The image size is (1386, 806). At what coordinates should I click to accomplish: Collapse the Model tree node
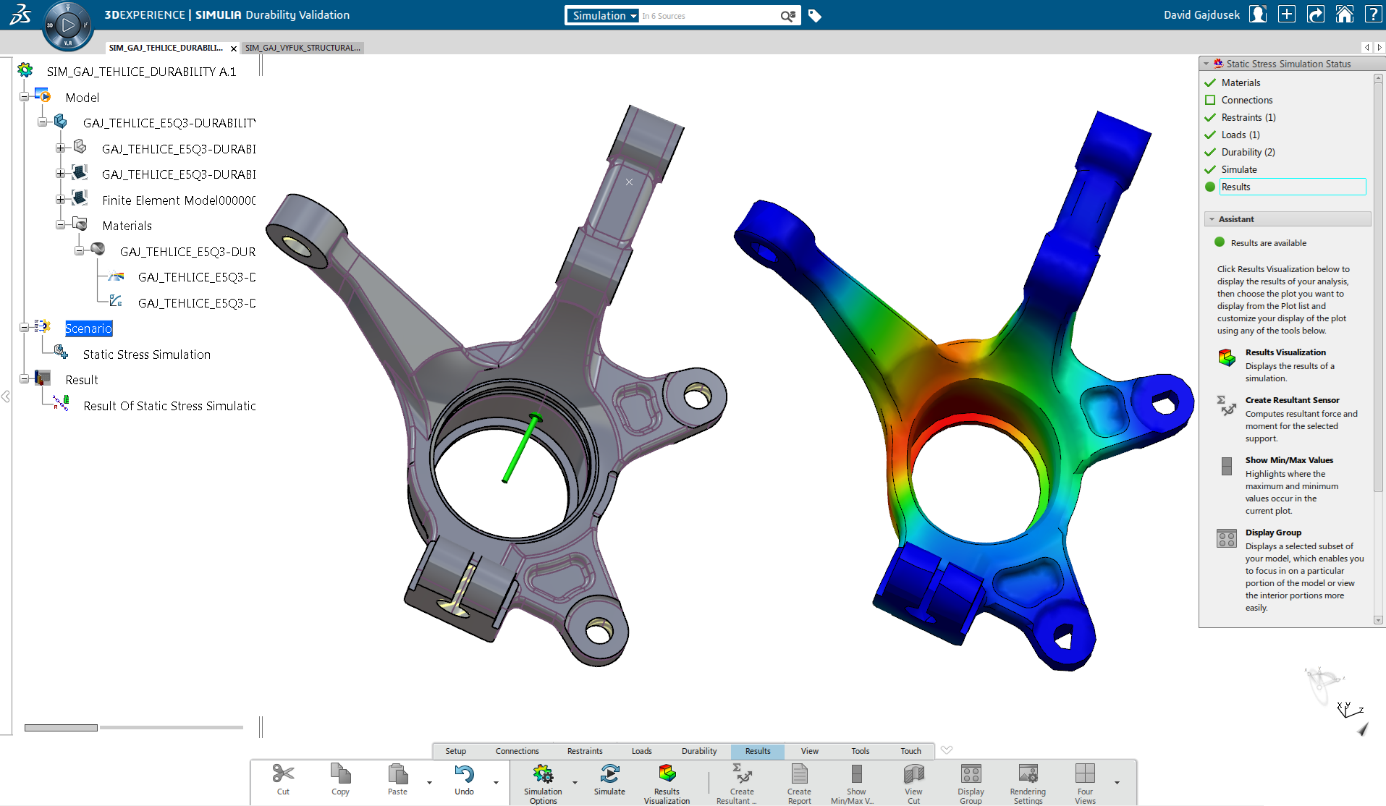23,97
